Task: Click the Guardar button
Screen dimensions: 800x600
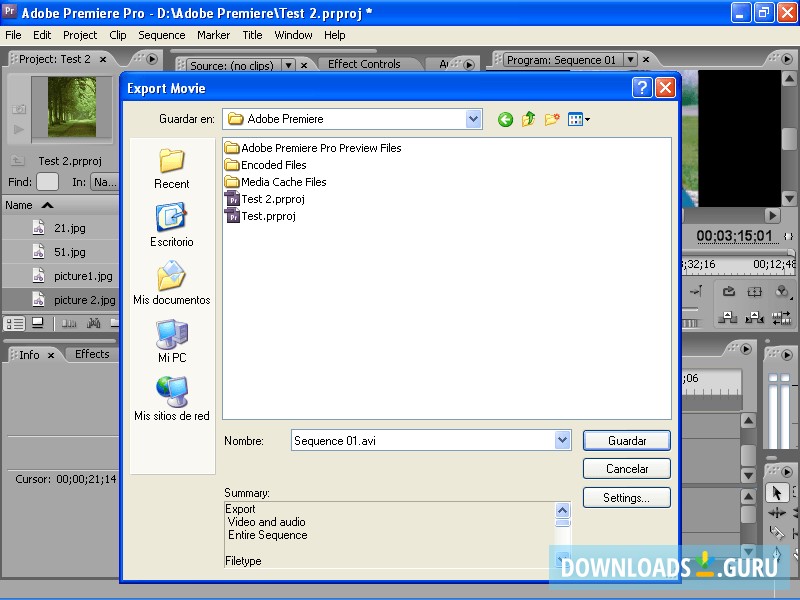Action: point(627,441)
